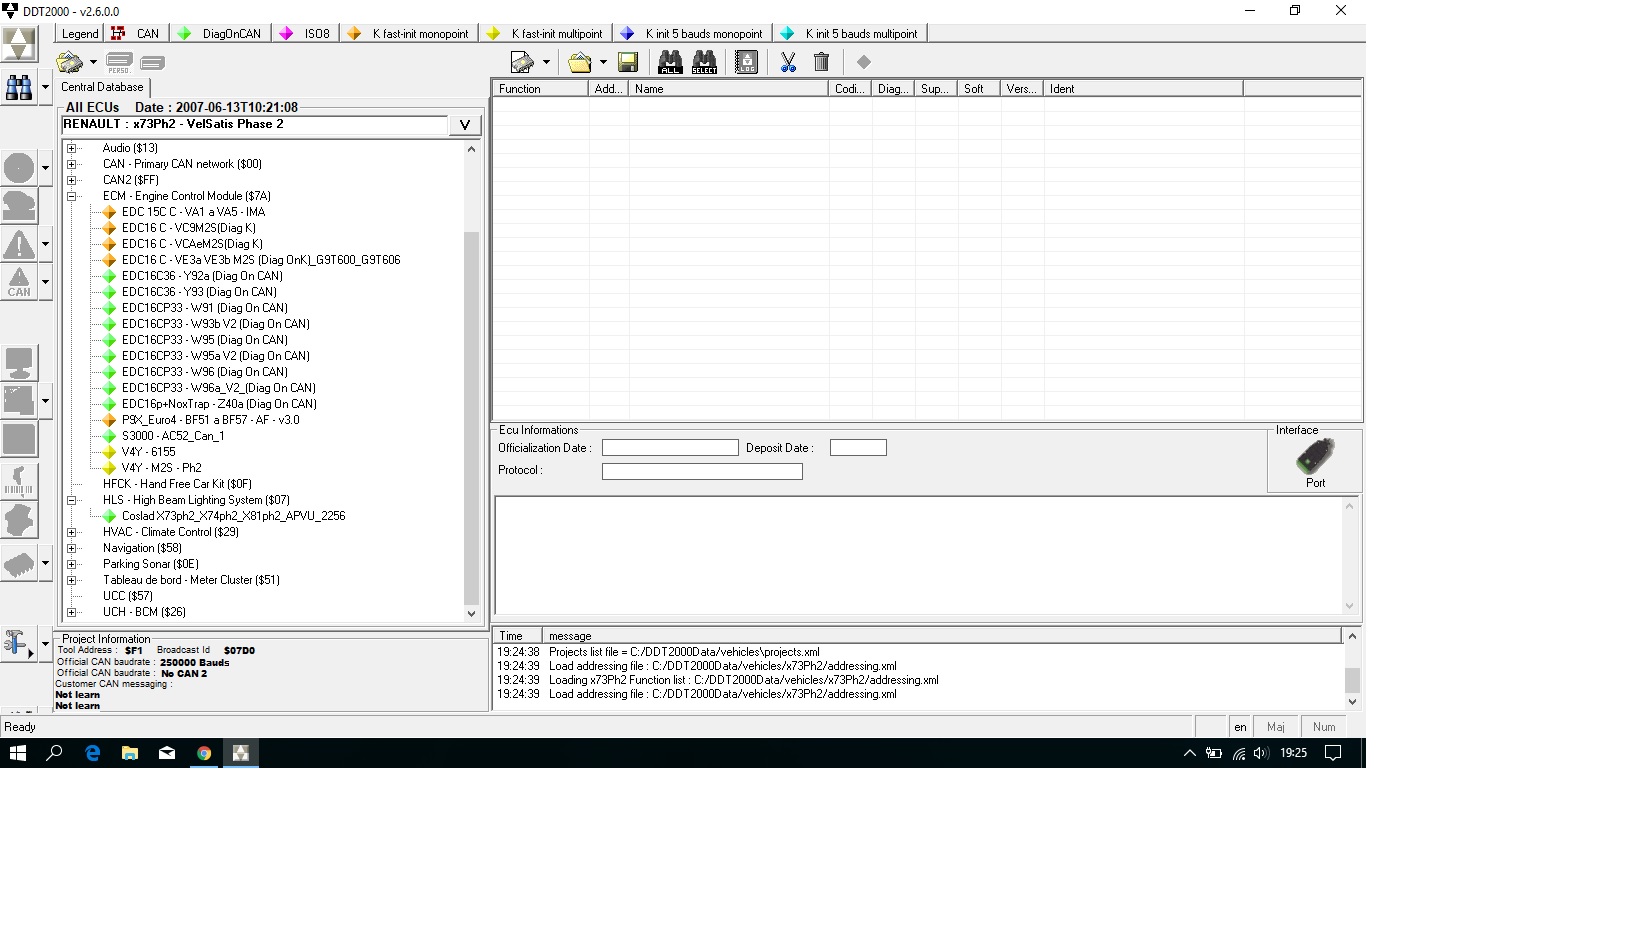Viewport: 1652px width, 929px height.
Task: Select the ISO8 legend tab
Action: pos(305,33)
